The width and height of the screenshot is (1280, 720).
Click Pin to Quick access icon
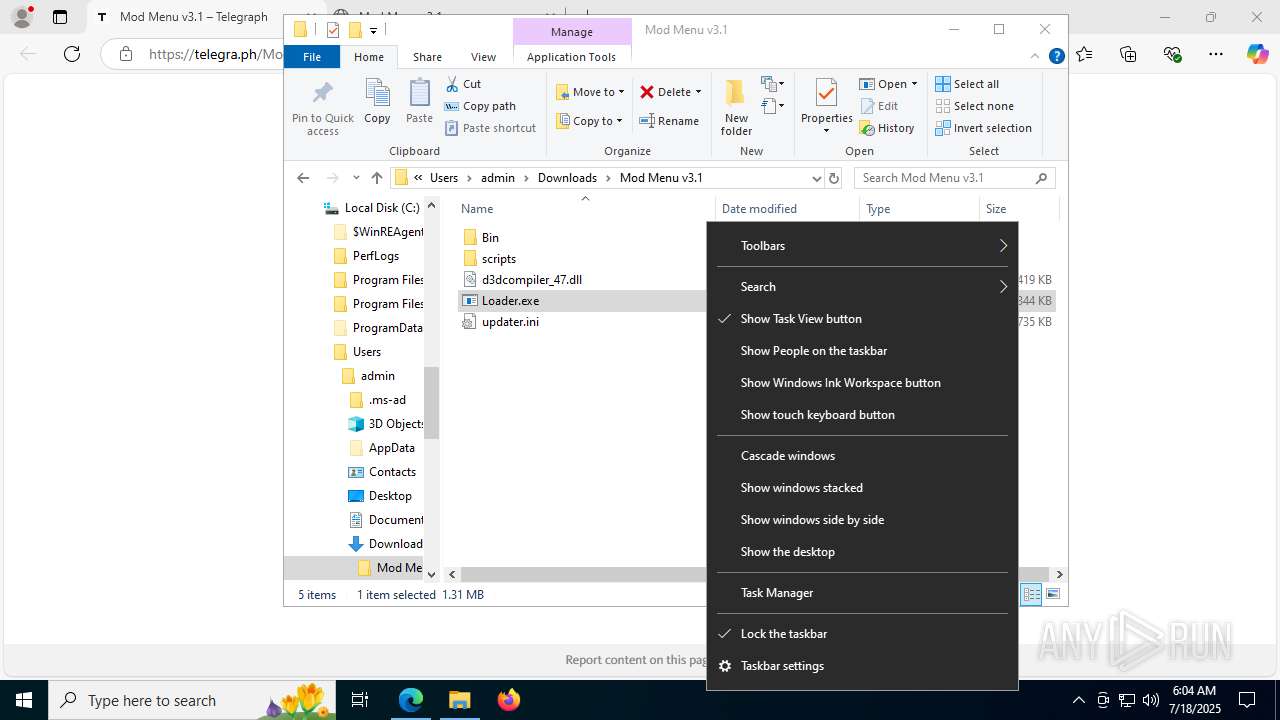click(322, 108)
